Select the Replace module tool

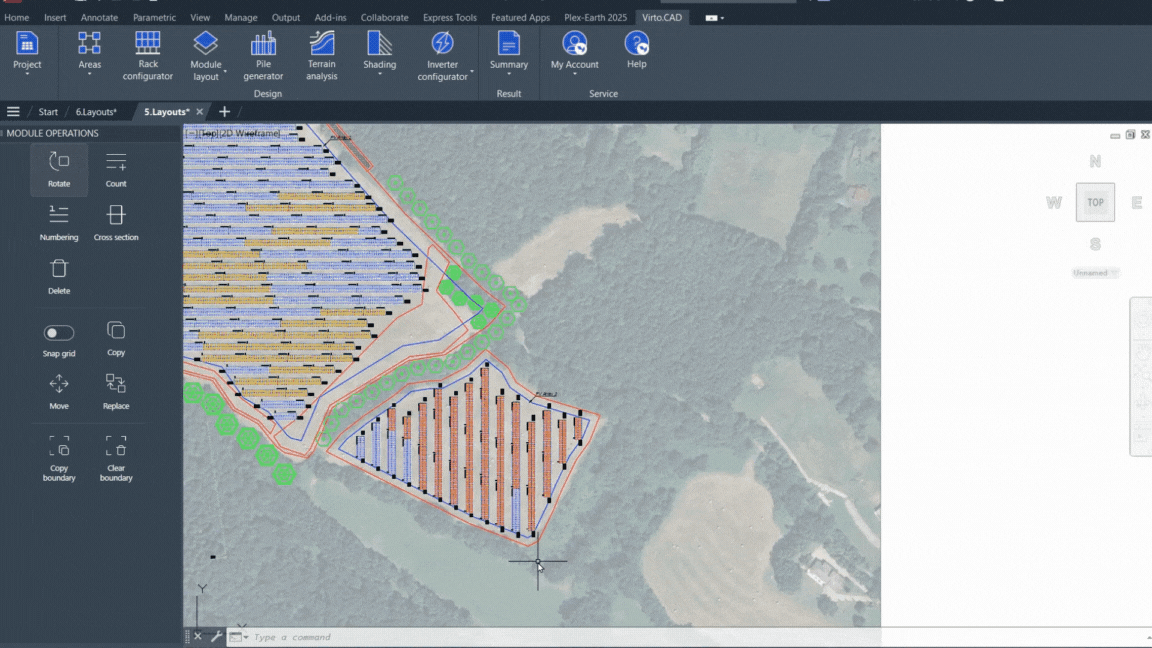[116, 391]
